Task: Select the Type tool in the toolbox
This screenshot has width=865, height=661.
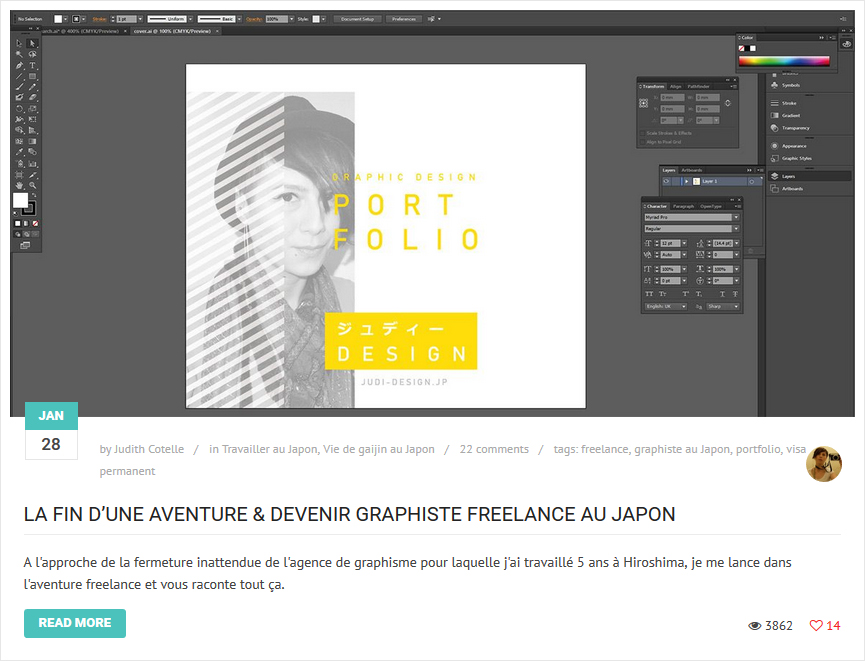Action: [x=33, y=65]
